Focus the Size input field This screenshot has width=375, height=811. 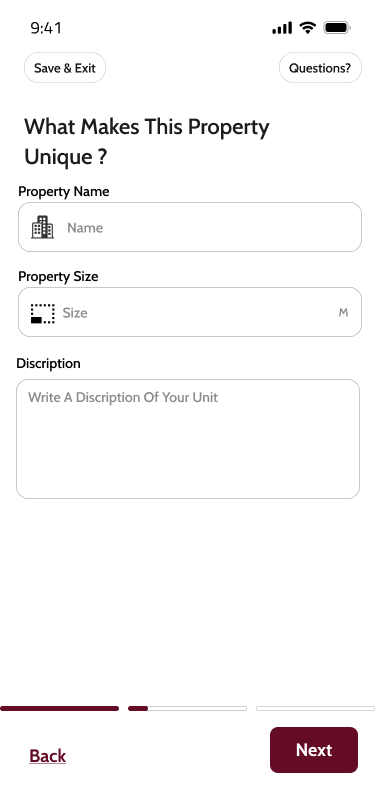click(x=190, y=312)
